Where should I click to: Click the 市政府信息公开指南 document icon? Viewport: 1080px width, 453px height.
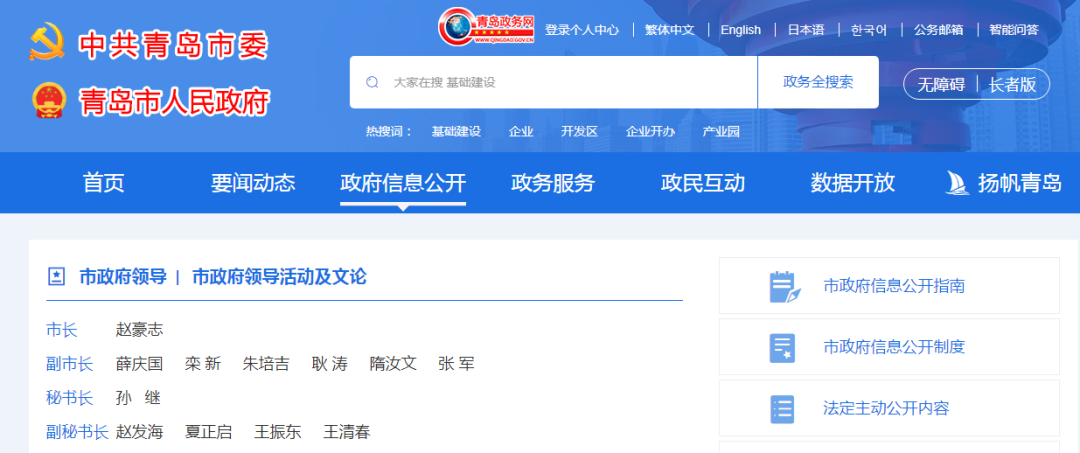pos(783,286)
